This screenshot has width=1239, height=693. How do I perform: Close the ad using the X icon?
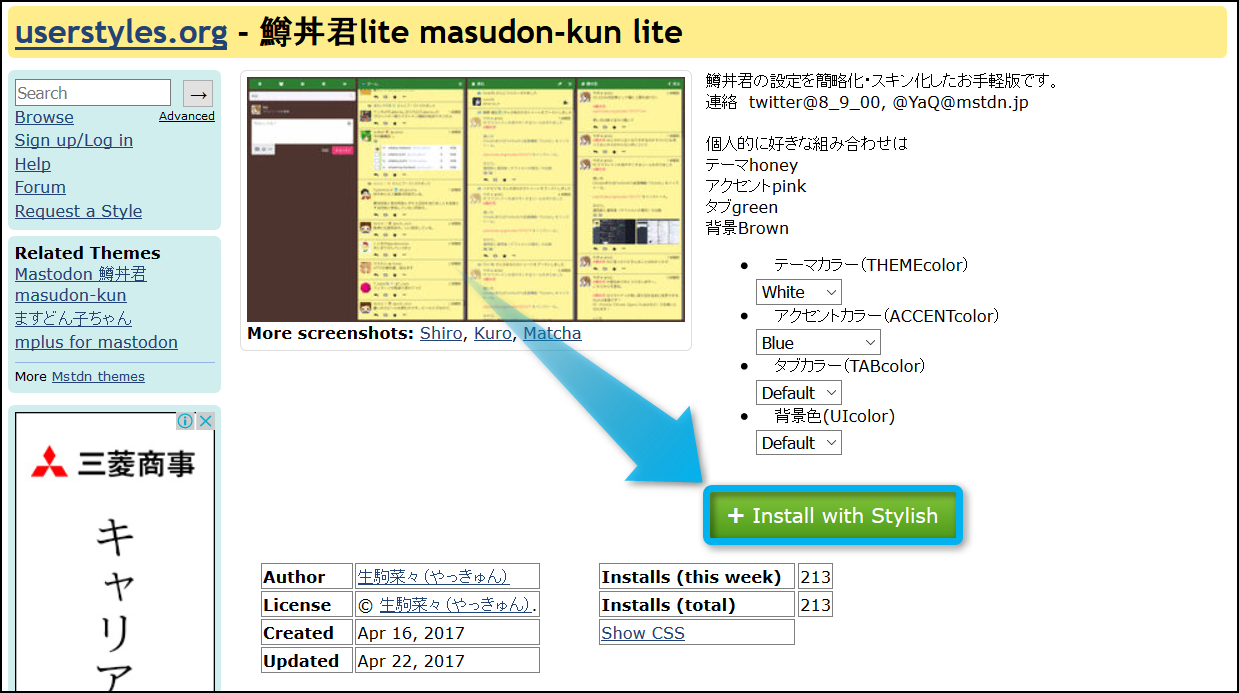[205, 421]
